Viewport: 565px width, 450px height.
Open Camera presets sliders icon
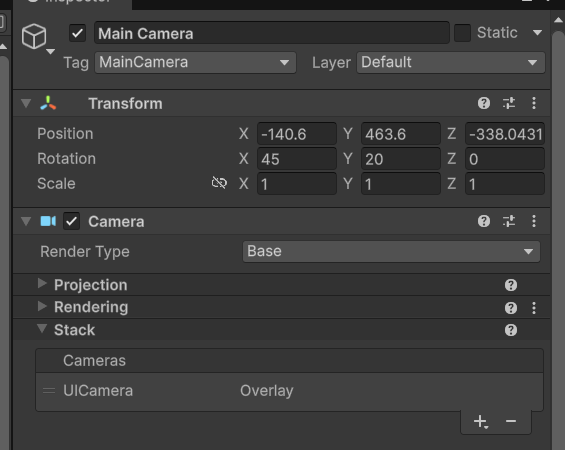(509, 221)
